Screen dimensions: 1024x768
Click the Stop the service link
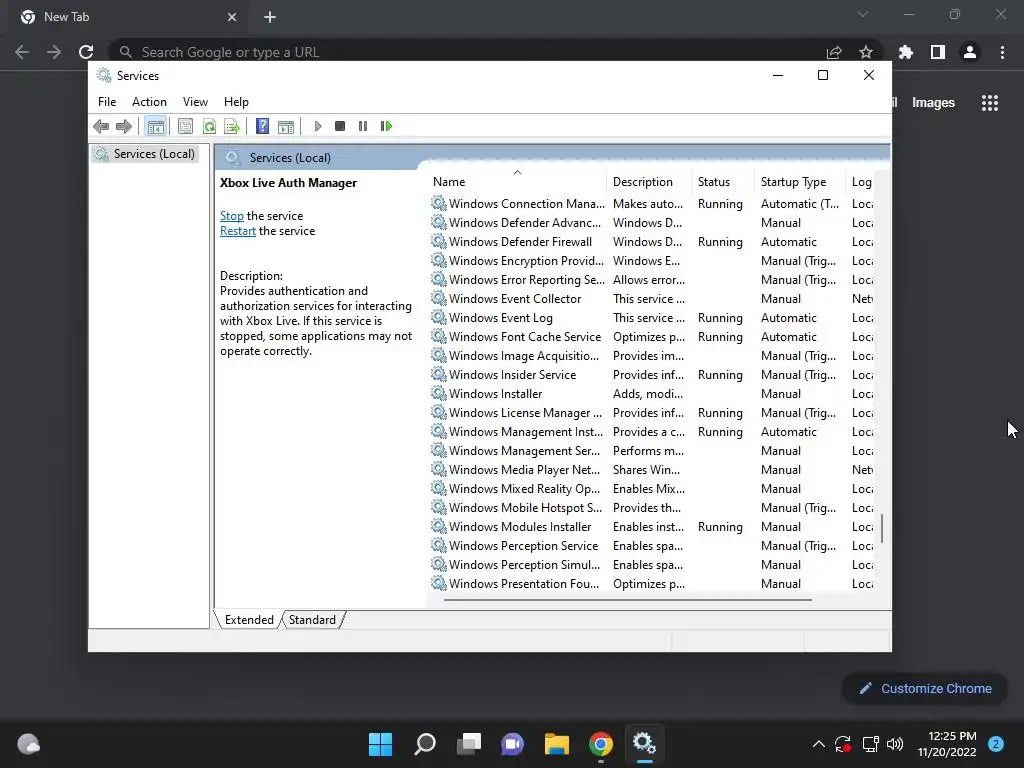pos(232,216)
